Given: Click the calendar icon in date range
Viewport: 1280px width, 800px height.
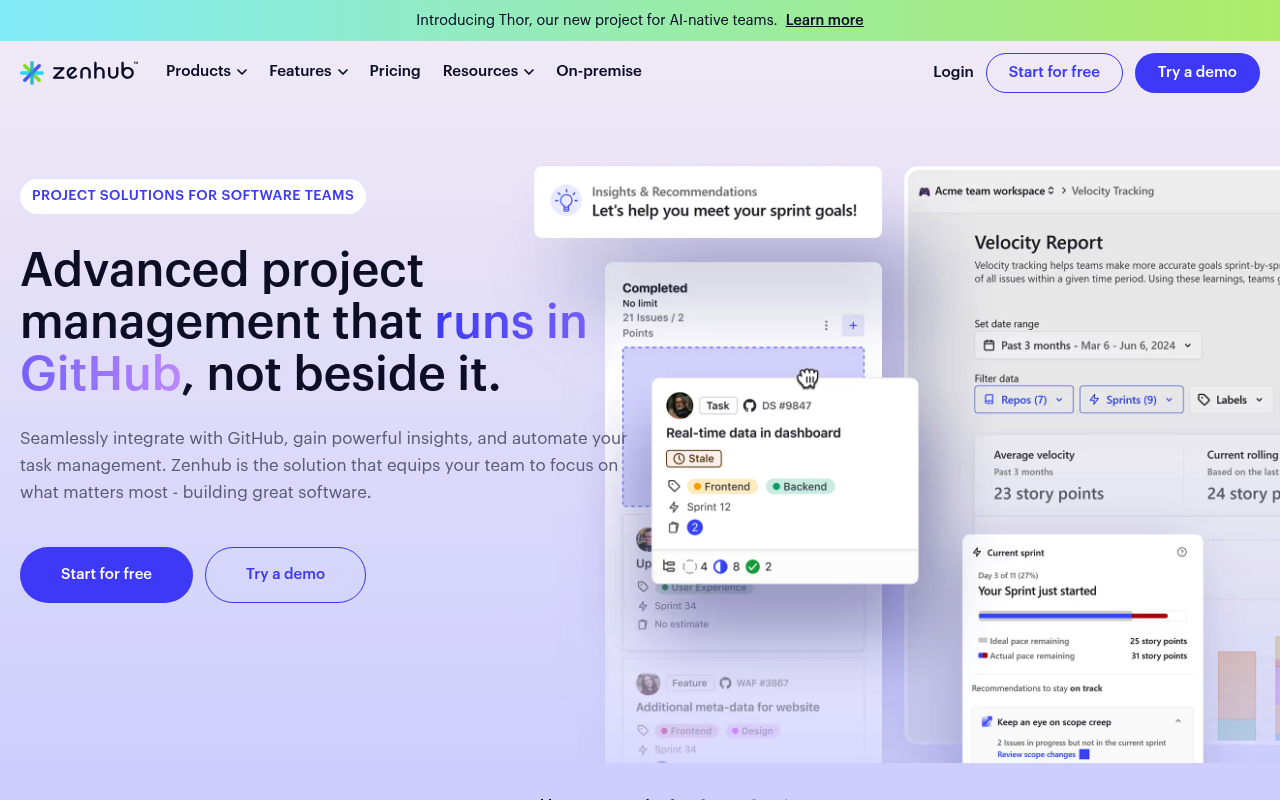Looking at the screenshot, I should coord(989,345).
